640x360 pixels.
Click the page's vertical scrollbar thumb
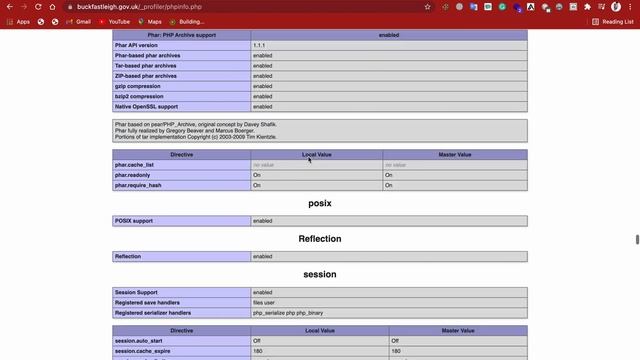tap(637, 240)
